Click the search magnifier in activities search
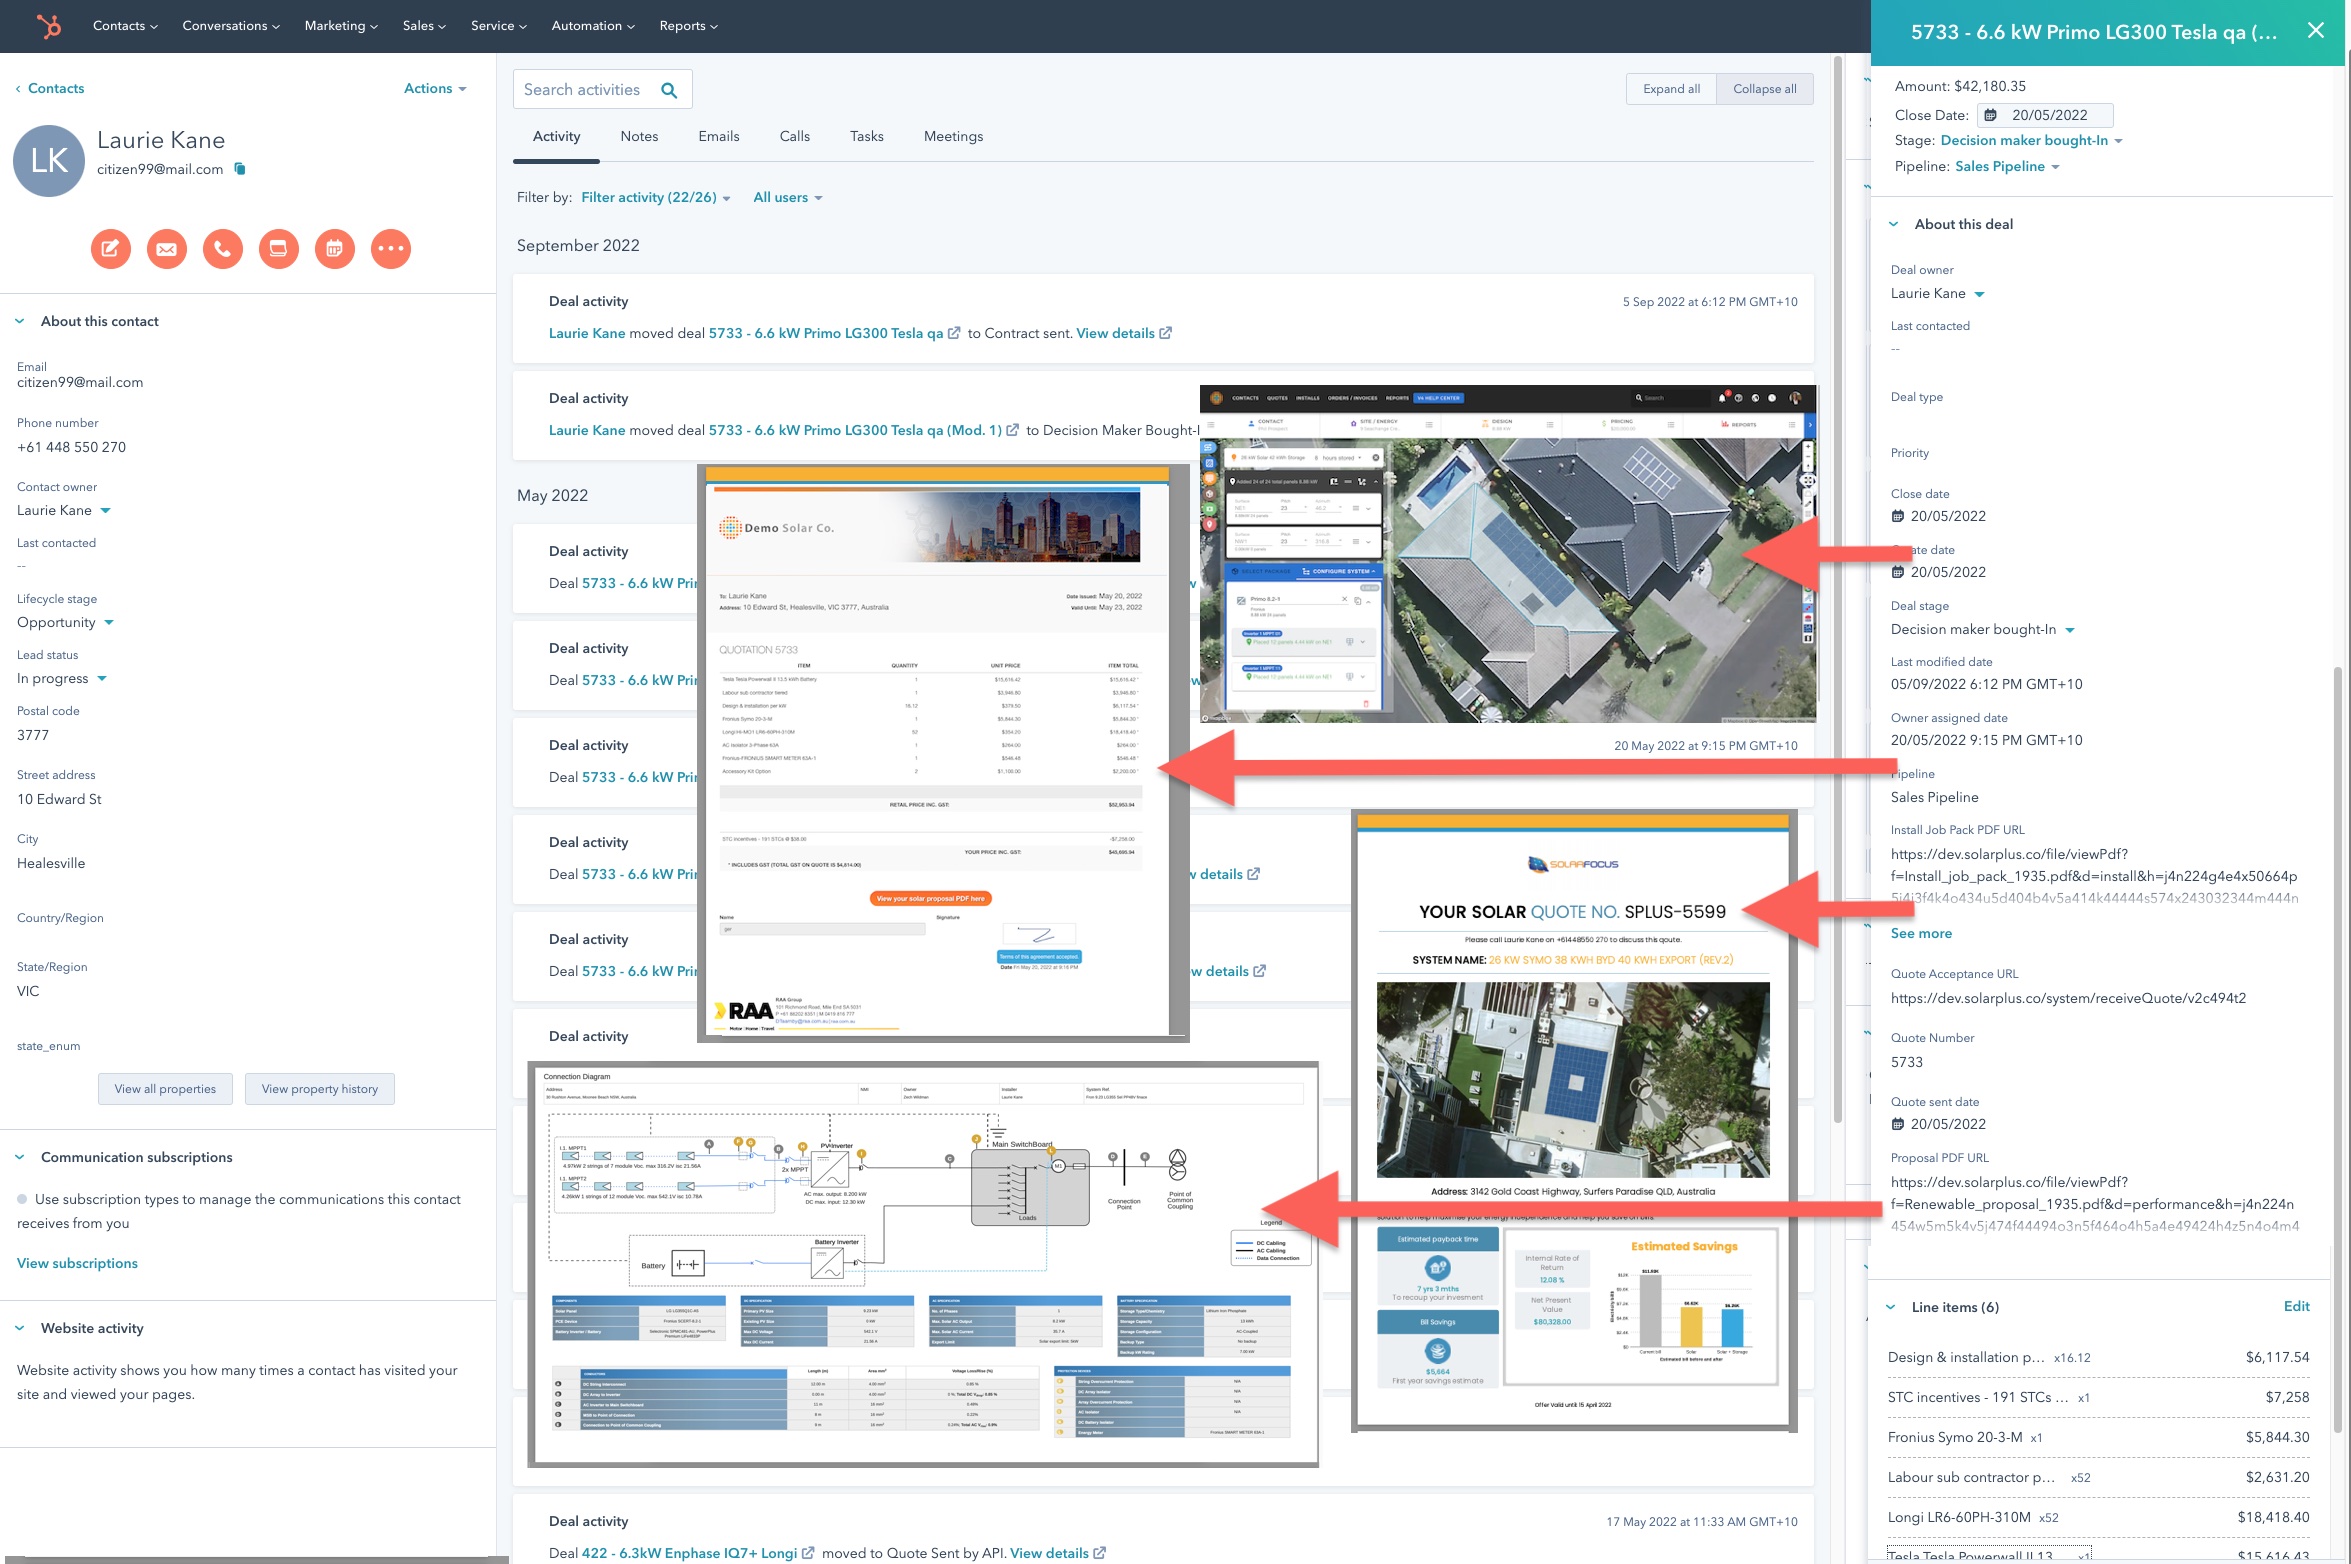 (x=669, y=90)
